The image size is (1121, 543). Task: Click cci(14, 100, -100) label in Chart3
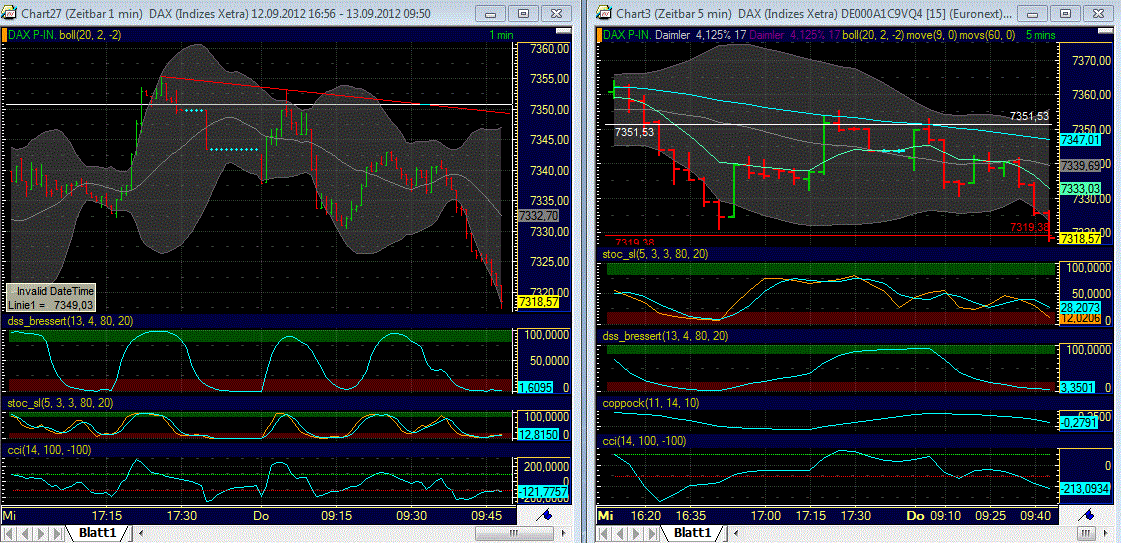pyautogui.click(x=646, y=442)
